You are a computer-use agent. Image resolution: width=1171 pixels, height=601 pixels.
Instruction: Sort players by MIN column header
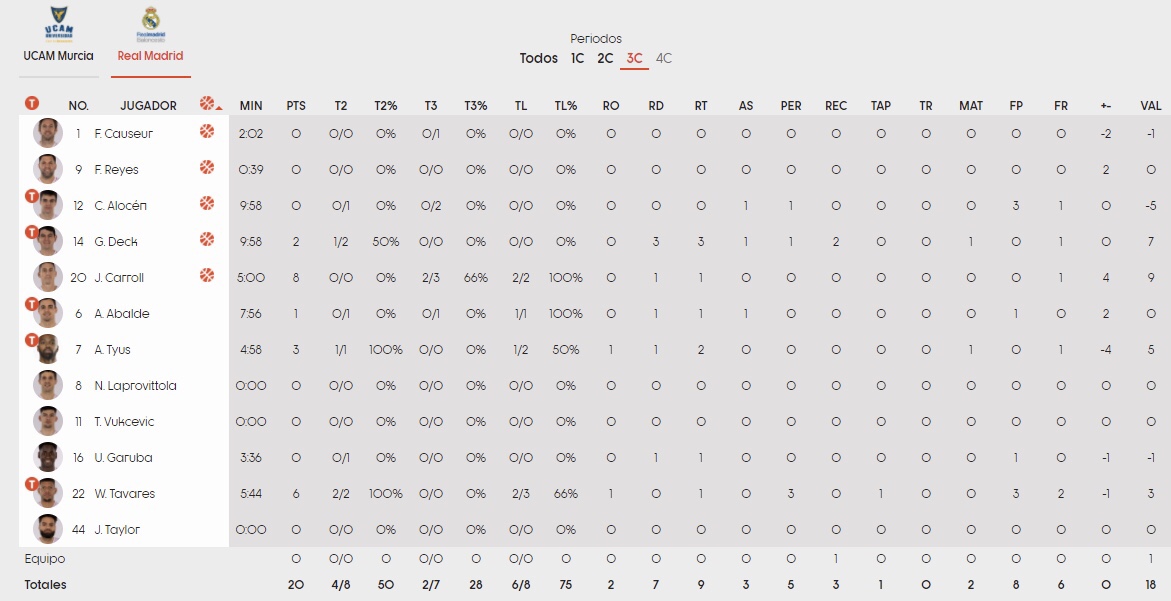pyautogui.click(x=251, y=105)
